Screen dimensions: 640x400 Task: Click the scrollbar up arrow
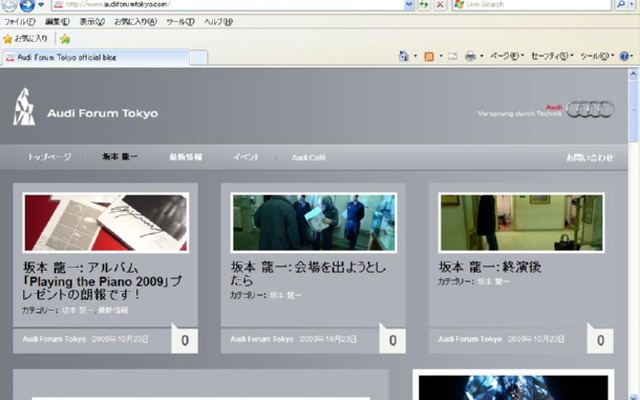[633, 74]
